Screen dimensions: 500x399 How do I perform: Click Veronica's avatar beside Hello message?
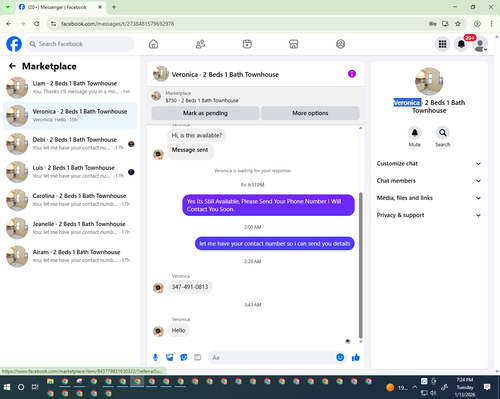click(158, 331)
